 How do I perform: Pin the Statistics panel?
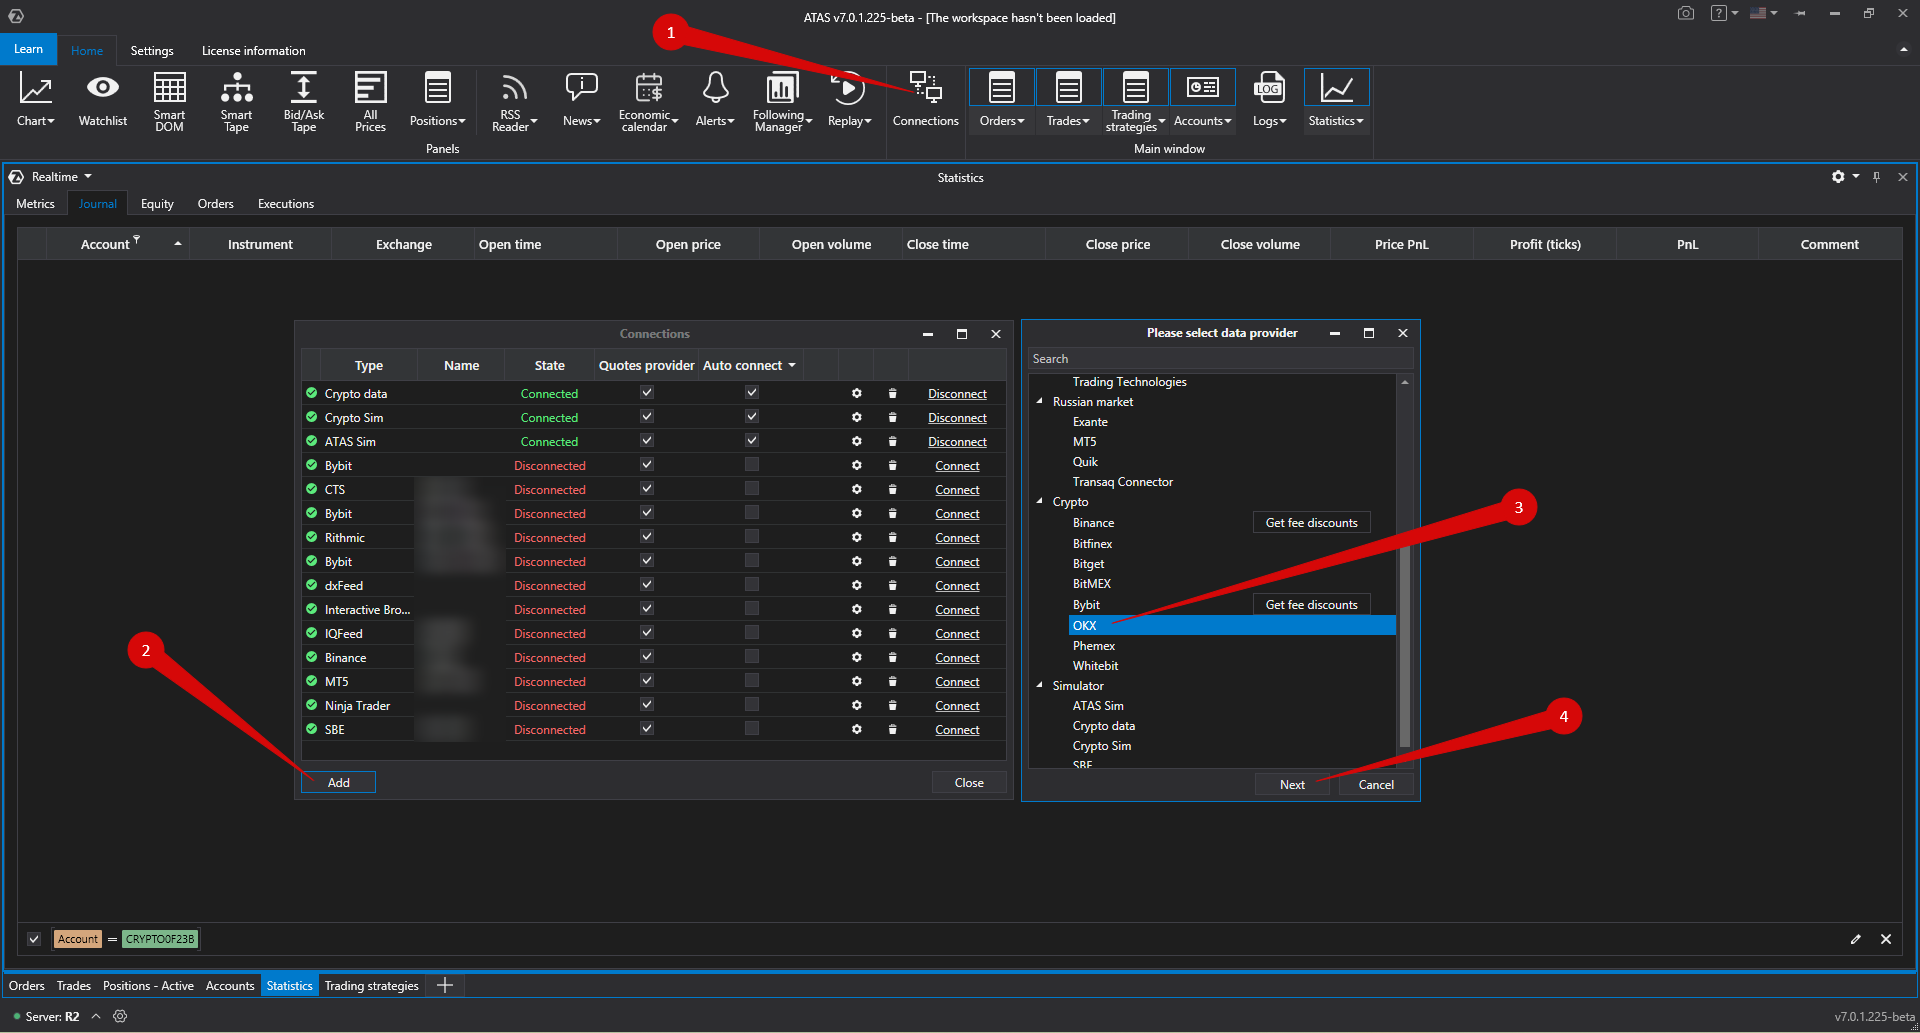pos(1877,177)
